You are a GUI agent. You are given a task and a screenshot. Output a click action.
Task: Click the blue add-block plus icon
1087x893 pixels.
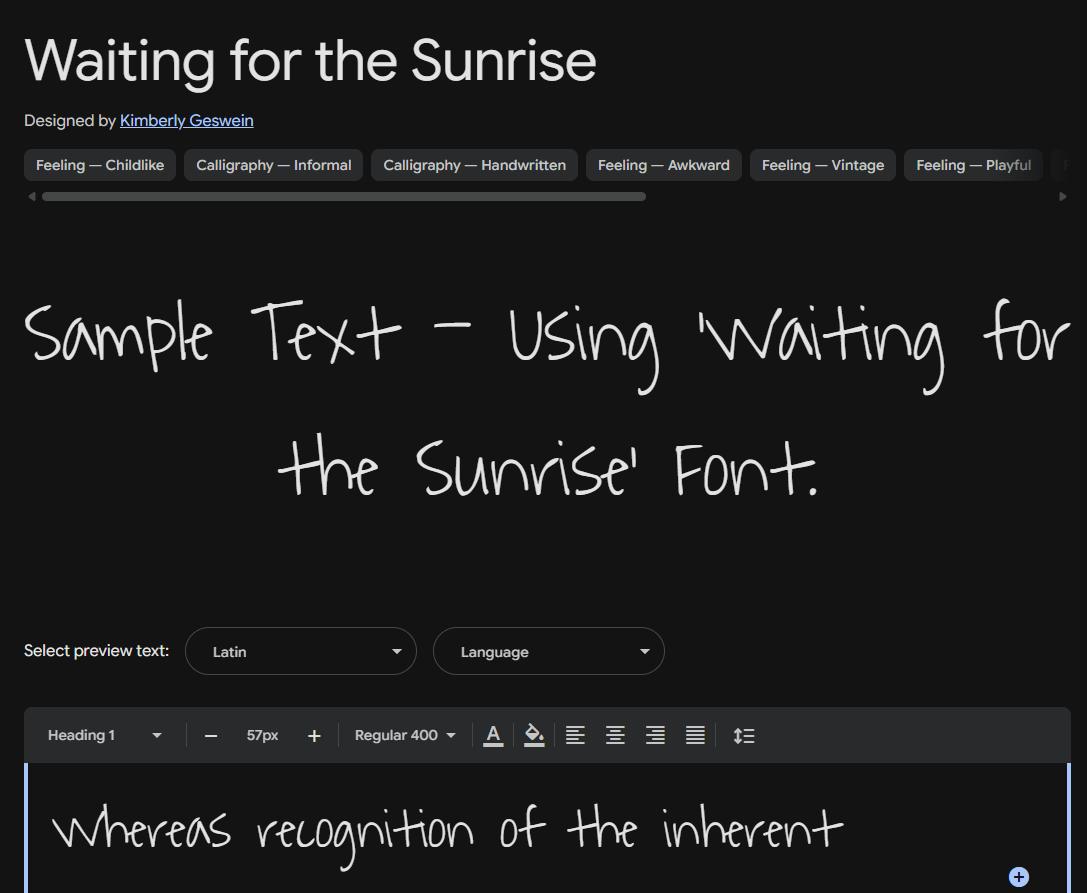click(x=1018, y=877)
